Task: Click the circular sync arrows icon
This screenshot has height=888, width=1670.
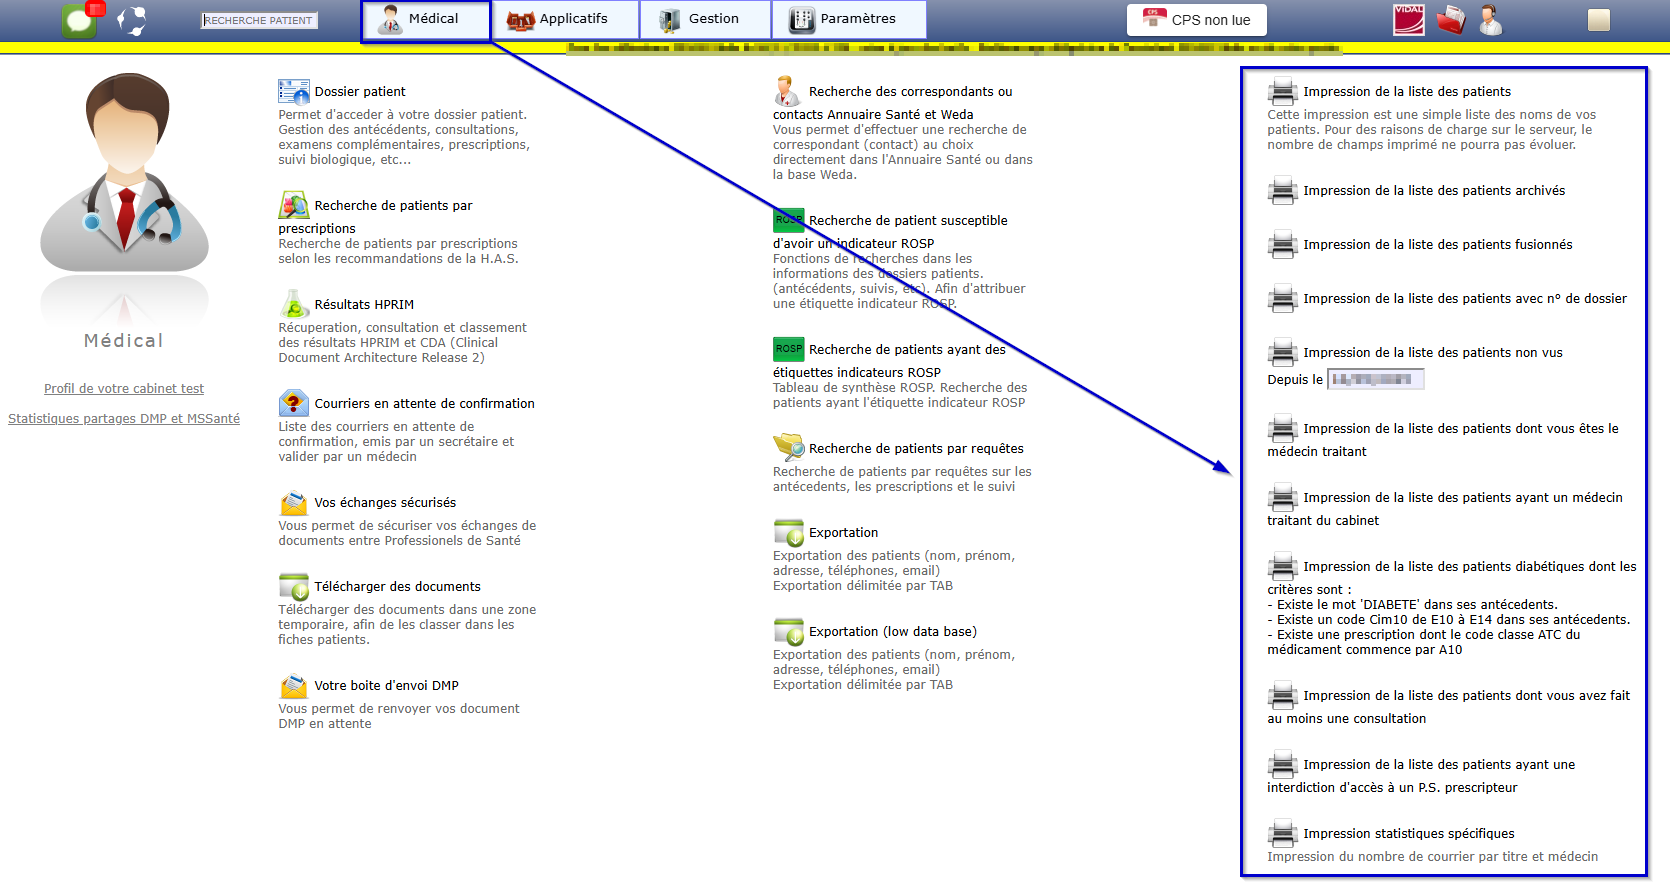Action: 131,20
